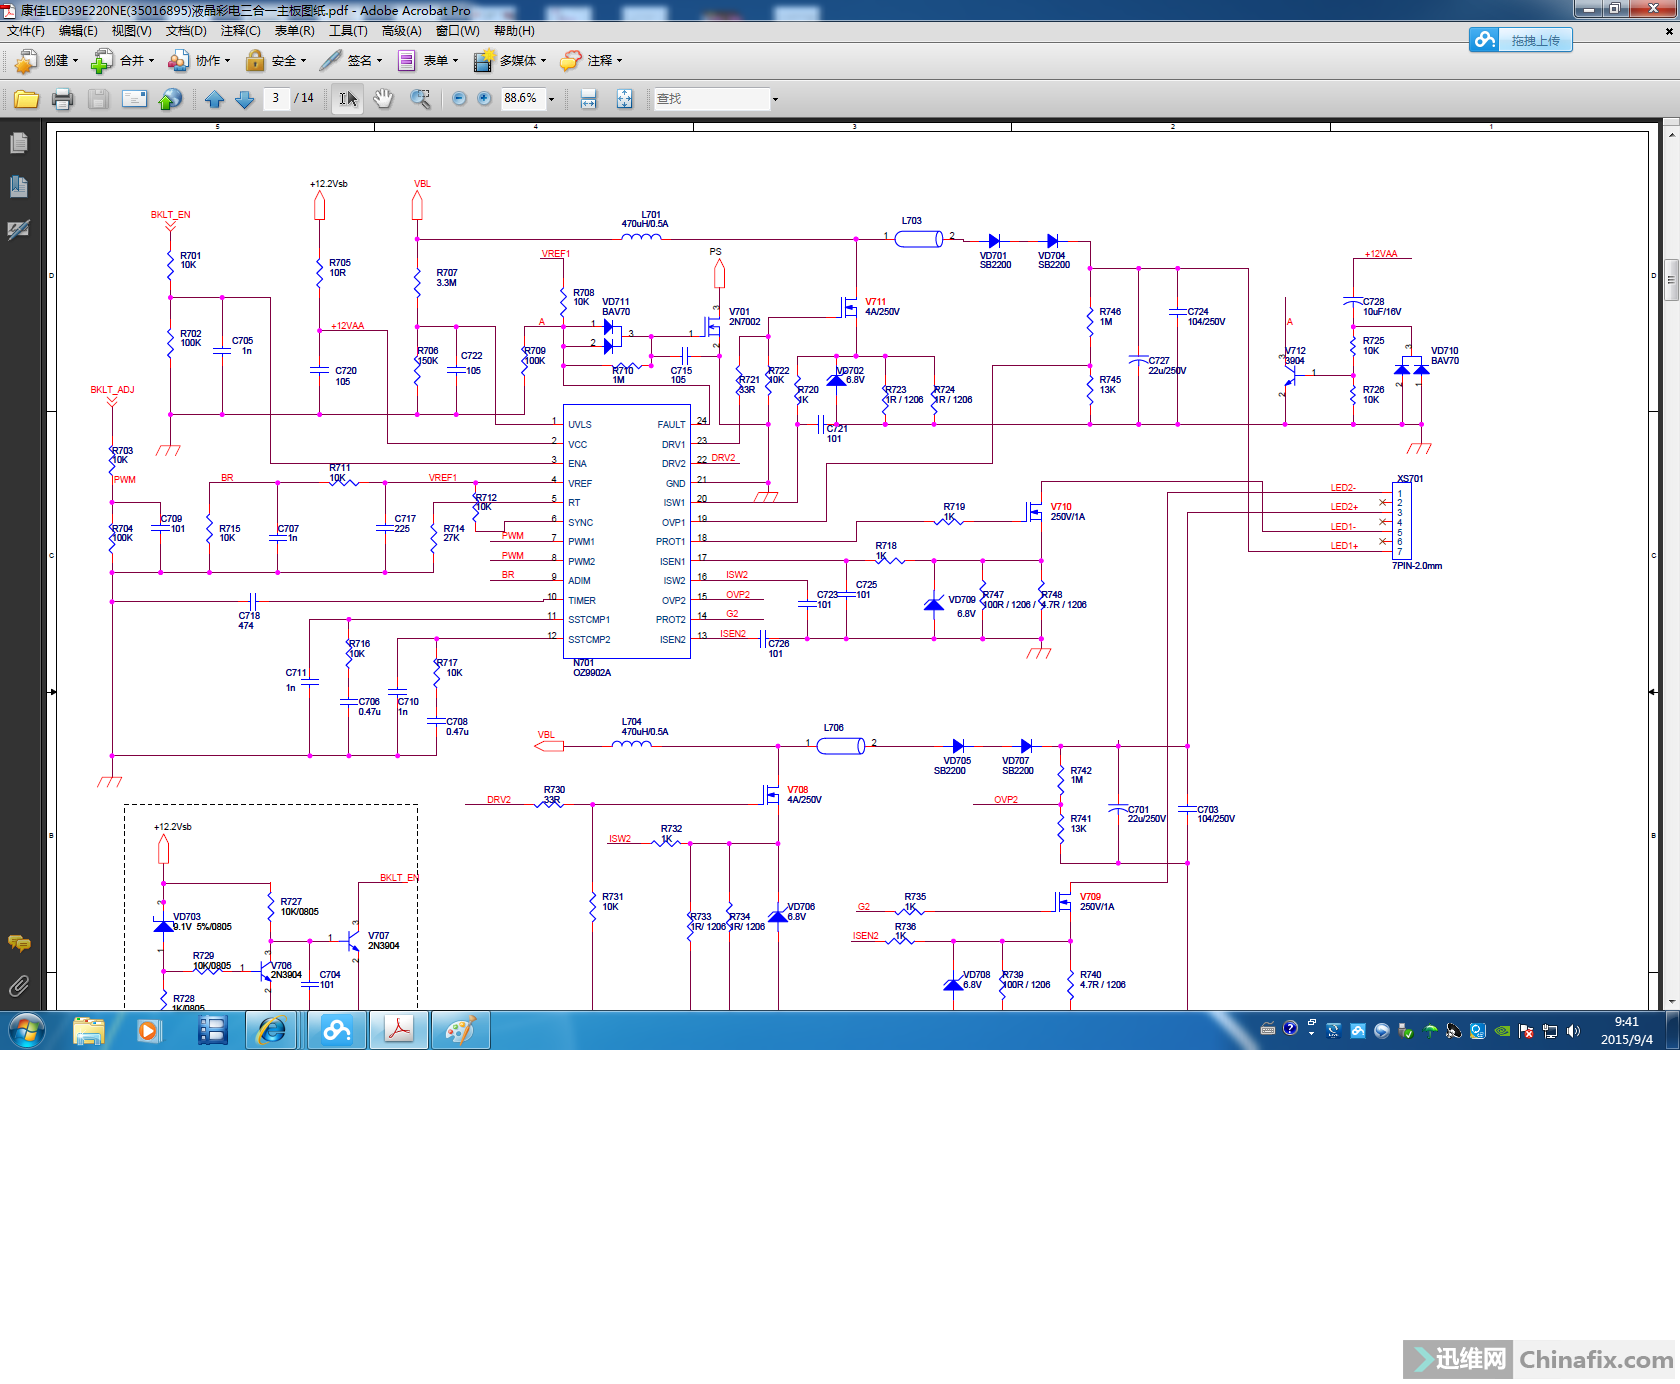Click the Fit Width scrolling icon
Viewport: 1680px width, 1384px height.
coord(589,99)
